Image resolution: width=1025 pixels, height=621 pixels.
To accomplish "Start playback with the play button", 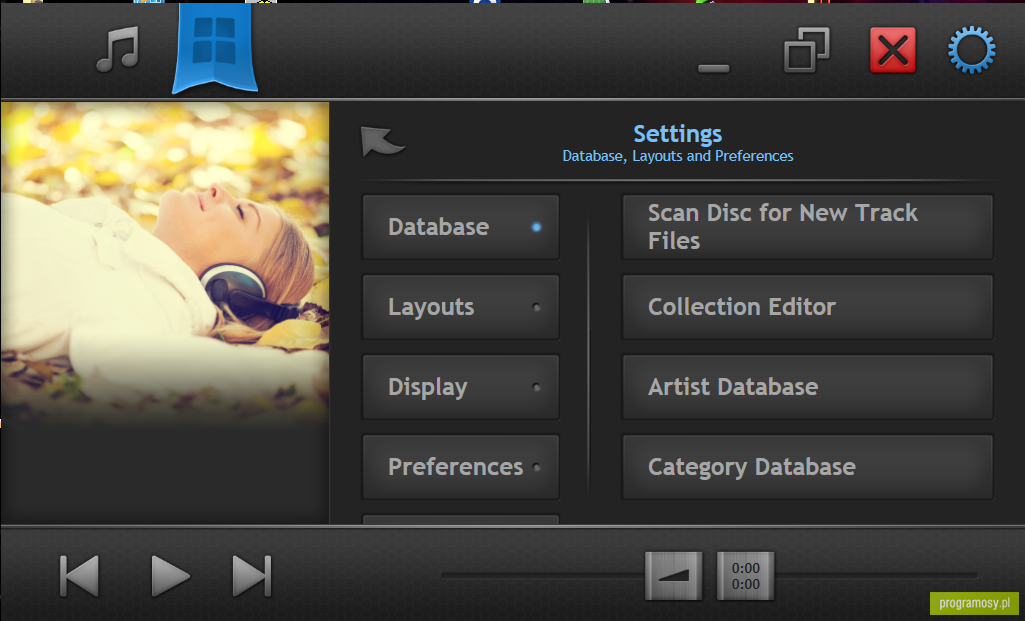I will tap(170, 576).
